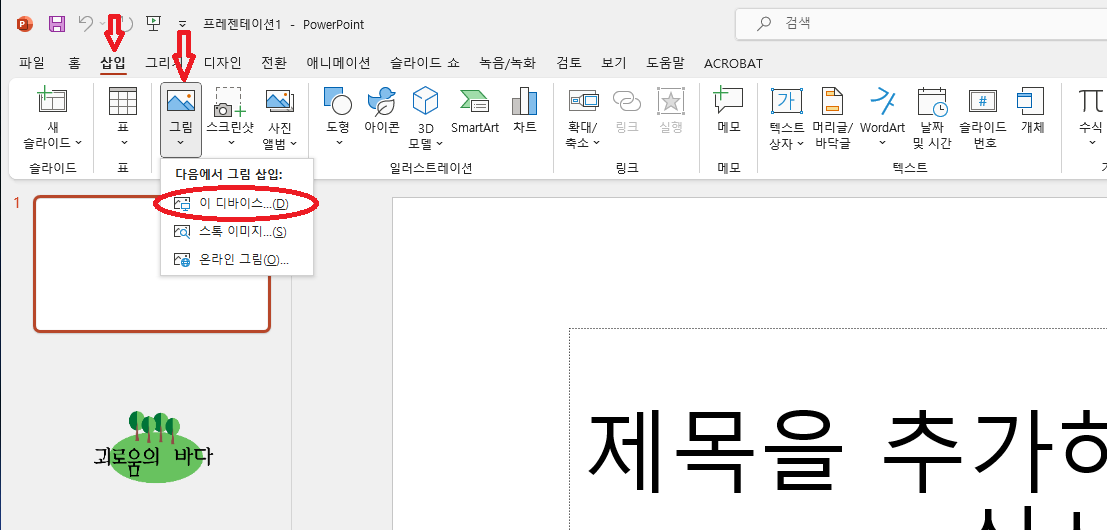Click the 도형 shapes icon
The image size is (1107, 530).
pos(338,102)
